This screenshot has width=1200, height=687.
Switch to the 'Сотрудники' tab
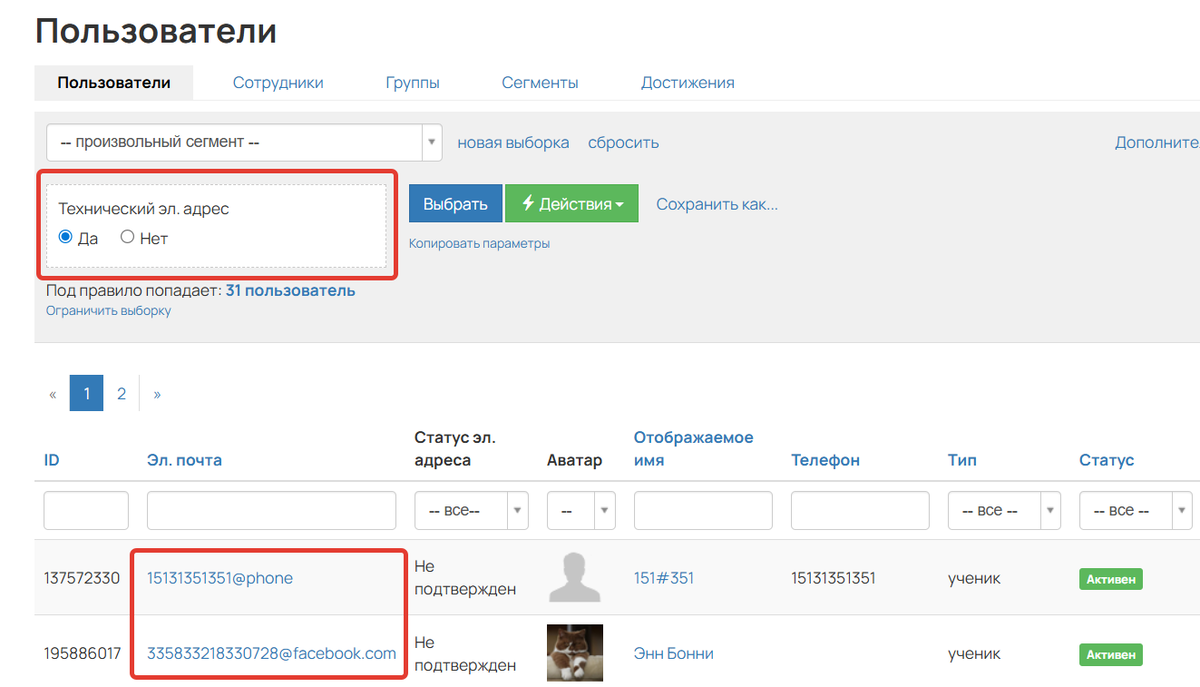click(278, 83)
